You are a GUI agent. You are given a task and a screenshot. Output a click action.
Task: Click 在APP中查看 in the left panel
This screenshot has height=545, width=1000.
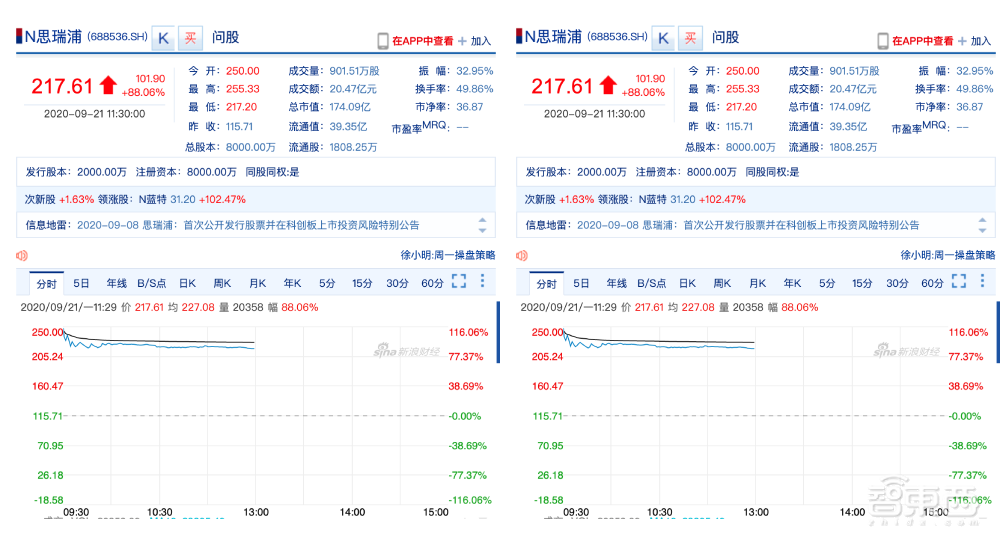coord(422,41)
